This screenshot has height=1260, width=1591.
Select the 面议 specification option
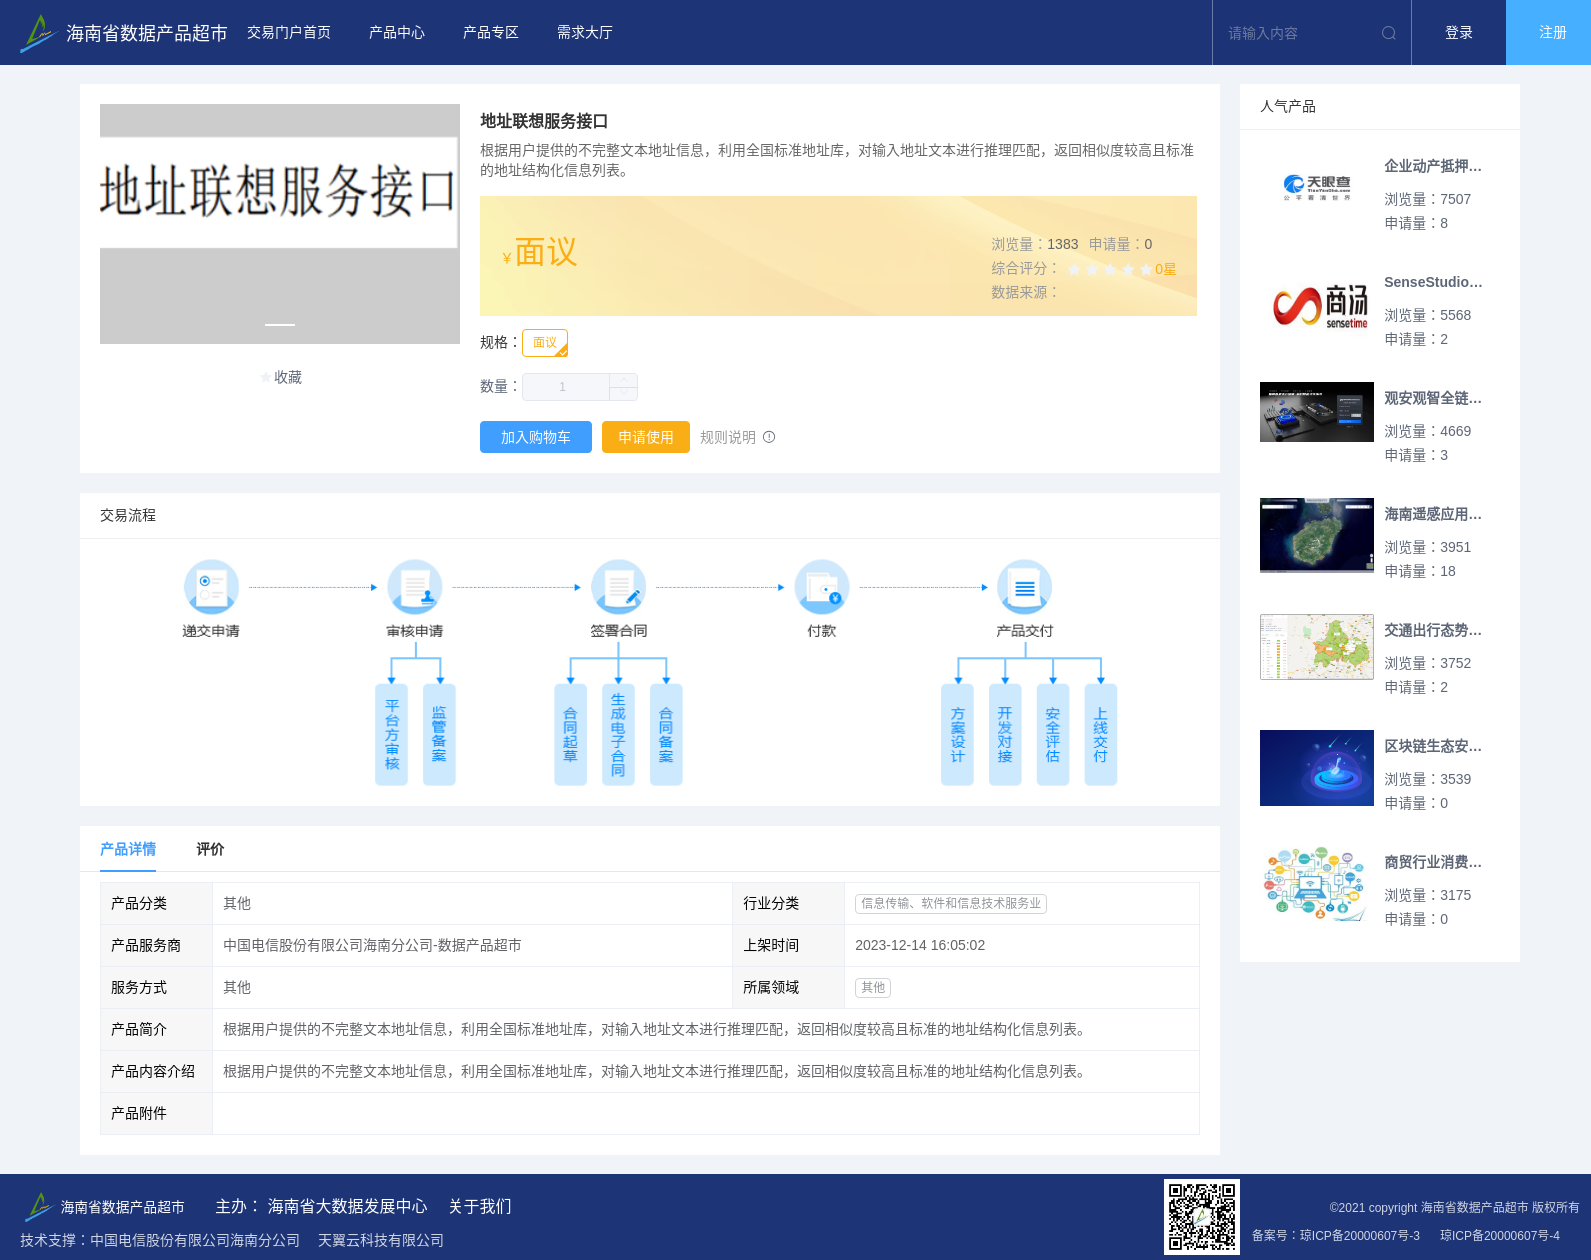tap(545, 343)
